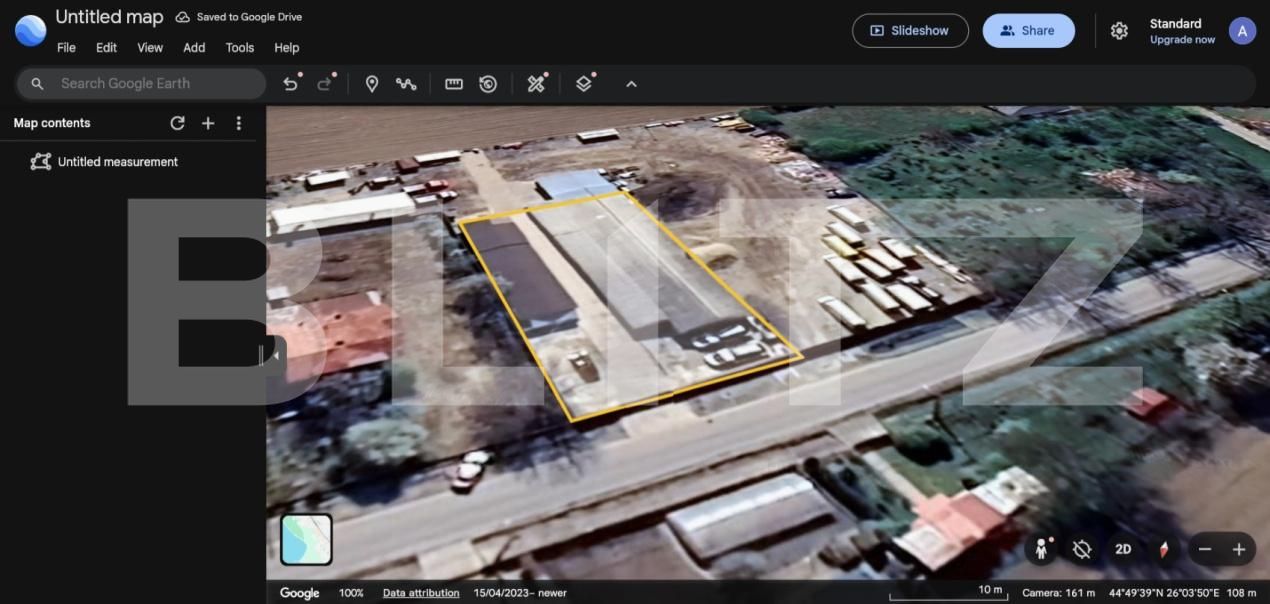Open the map layers stack icon
Image resolution: width=1270 pixels, height=604 pixels.
tap(584, 84)
